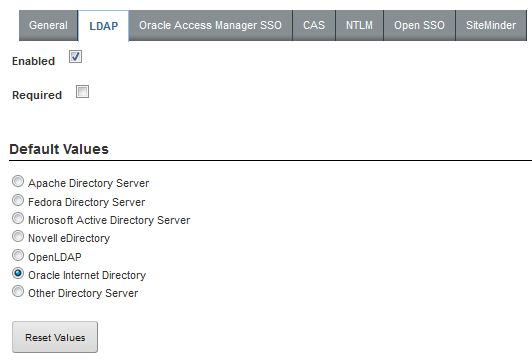Choose the OpenLDAP radio option
Image resolution: width=532 pixels, height=360 pixels.
click(x=18, y=255)
